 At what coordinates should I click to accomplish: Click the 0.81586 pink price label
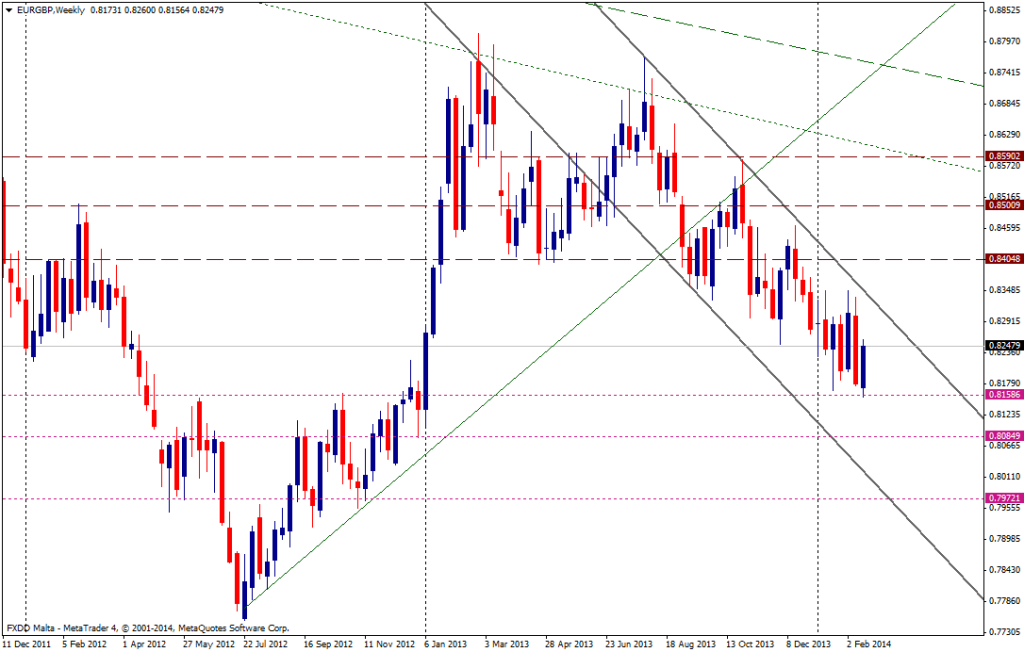click(x=1003, y=395)
